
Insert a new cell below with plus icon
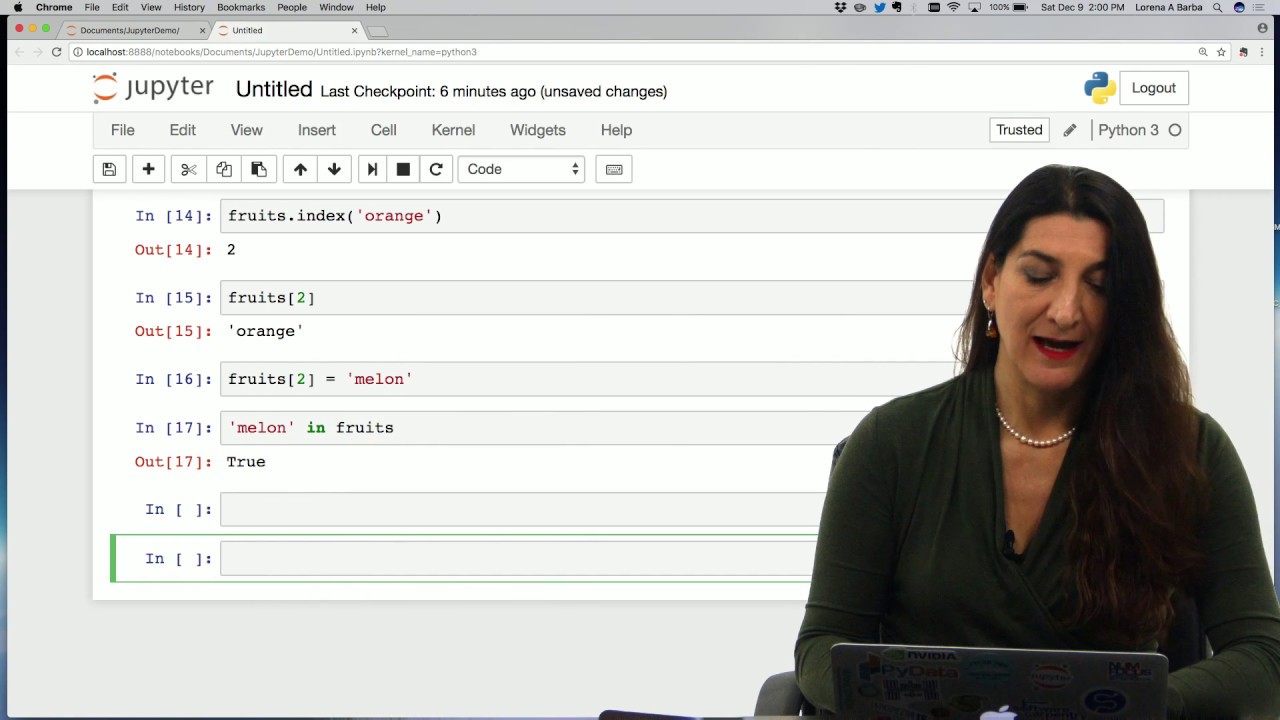(x=148, y=169)
